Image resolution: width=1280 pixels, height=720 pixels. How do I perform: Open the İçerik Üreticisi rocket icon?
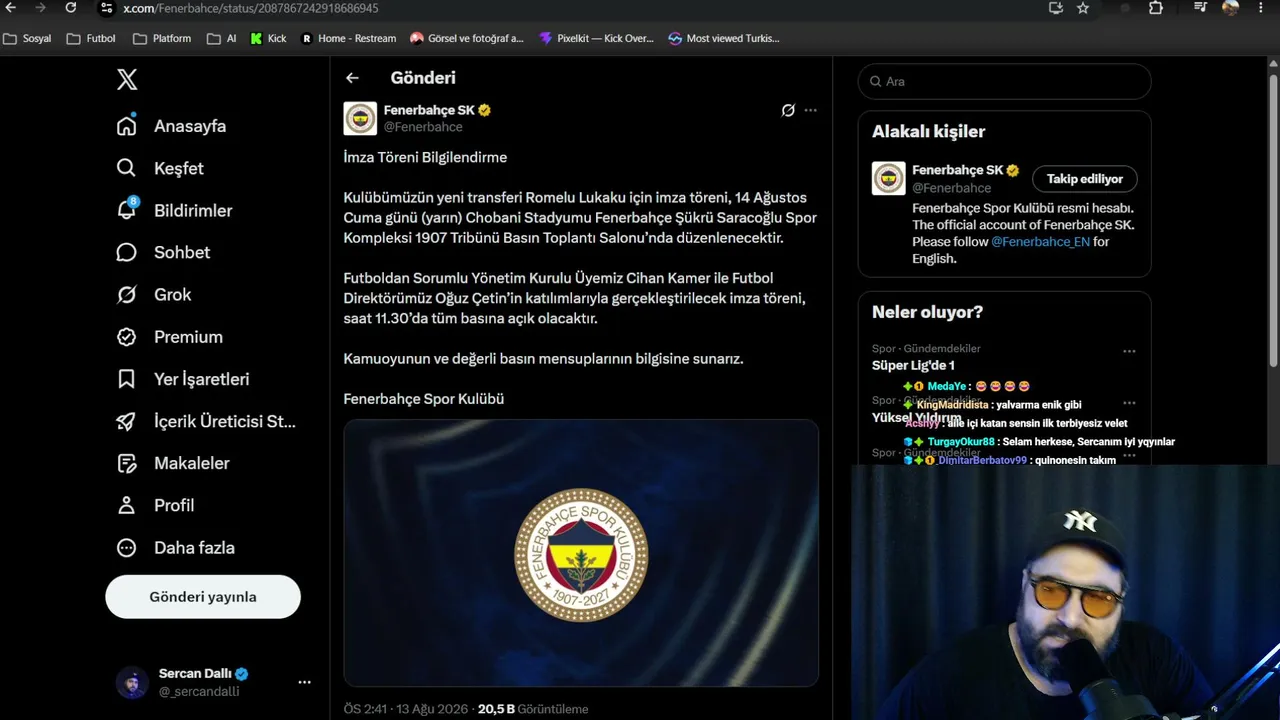pyautogui.click(x=126, y=421)
